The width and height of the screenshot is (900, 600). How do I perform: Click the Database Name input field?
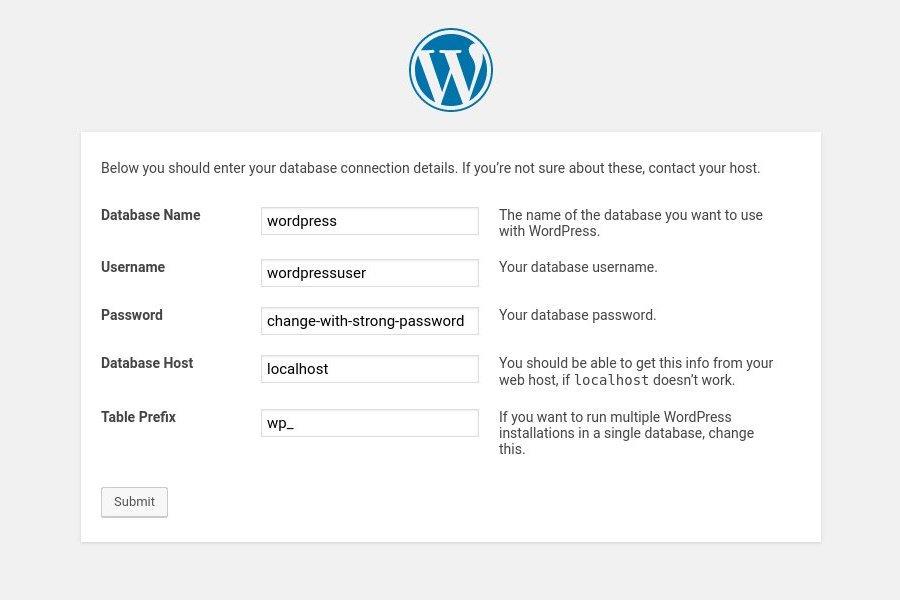(369, 221)
